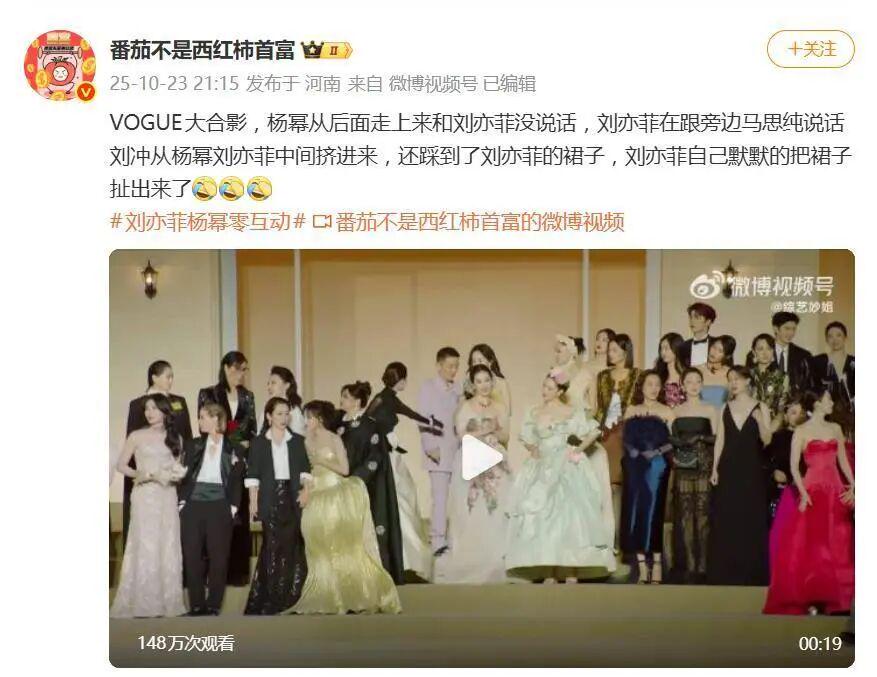The height and width of the screenshot is (677, 877).
Task: Click the video thumbnail's left wall lamp area
Action: (x=149, y=279)
